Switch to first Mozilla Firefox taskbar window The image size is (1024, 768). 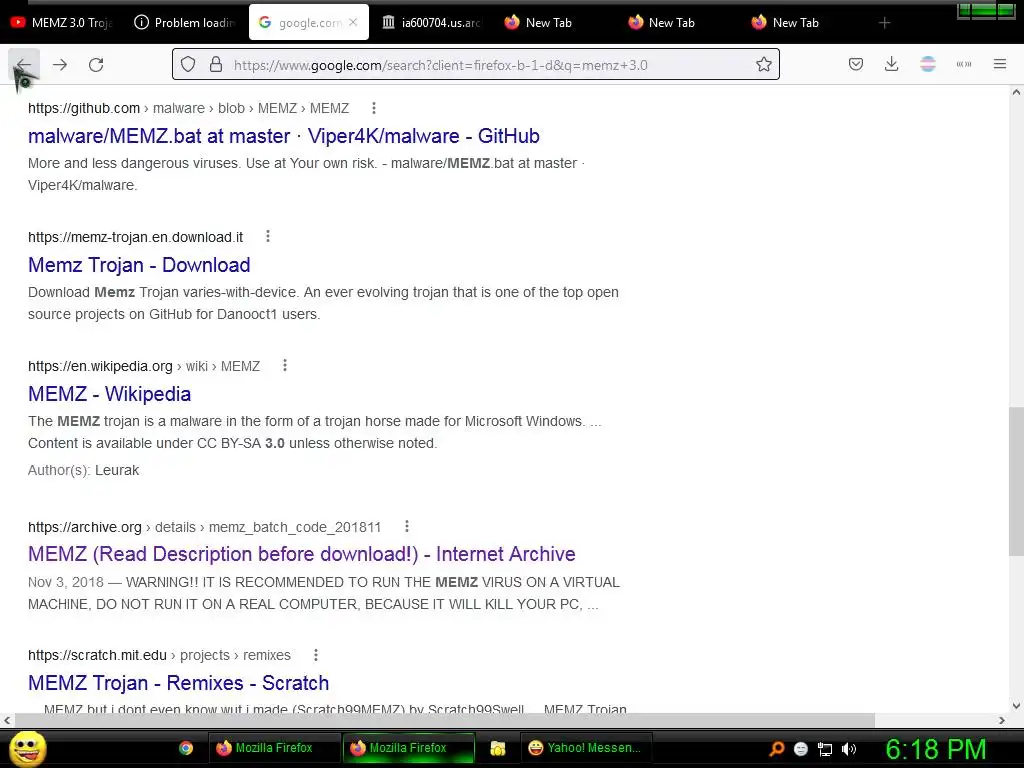(274, 748)
